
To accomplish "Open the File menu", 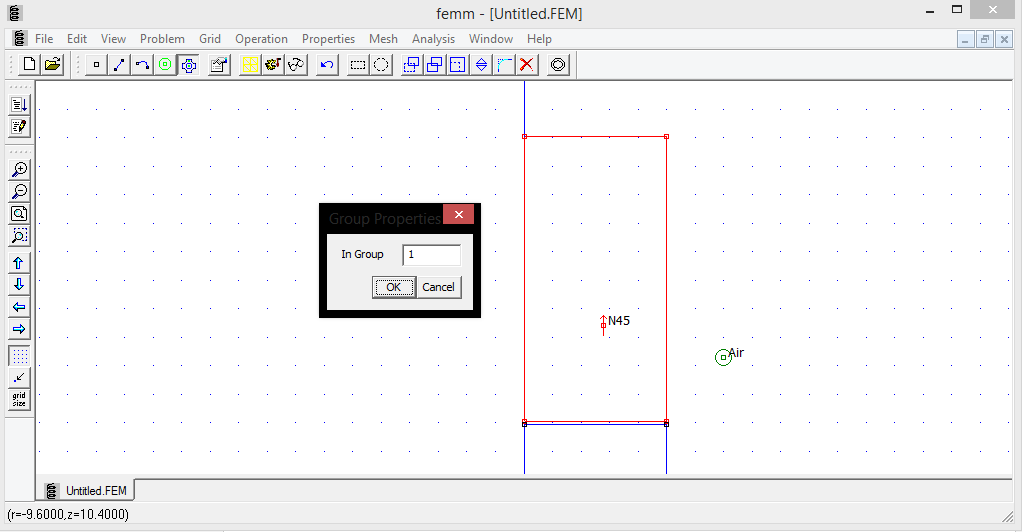I will click(44, 39).
